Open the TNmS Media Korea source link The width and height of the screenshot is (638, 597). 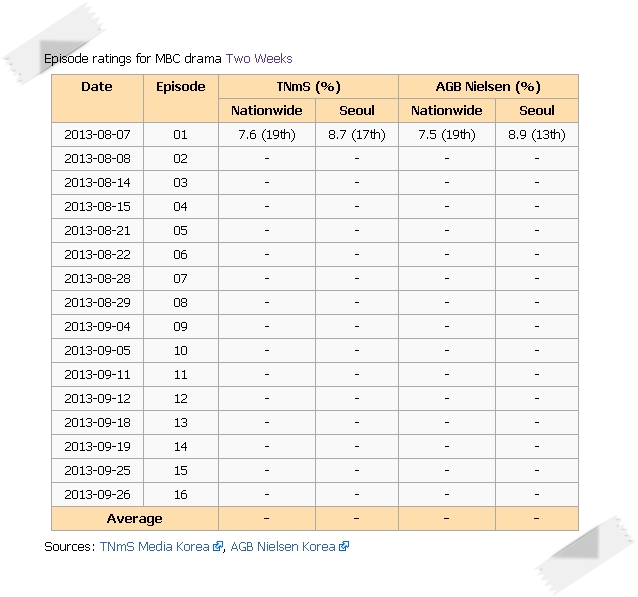[x=154, y=546]
